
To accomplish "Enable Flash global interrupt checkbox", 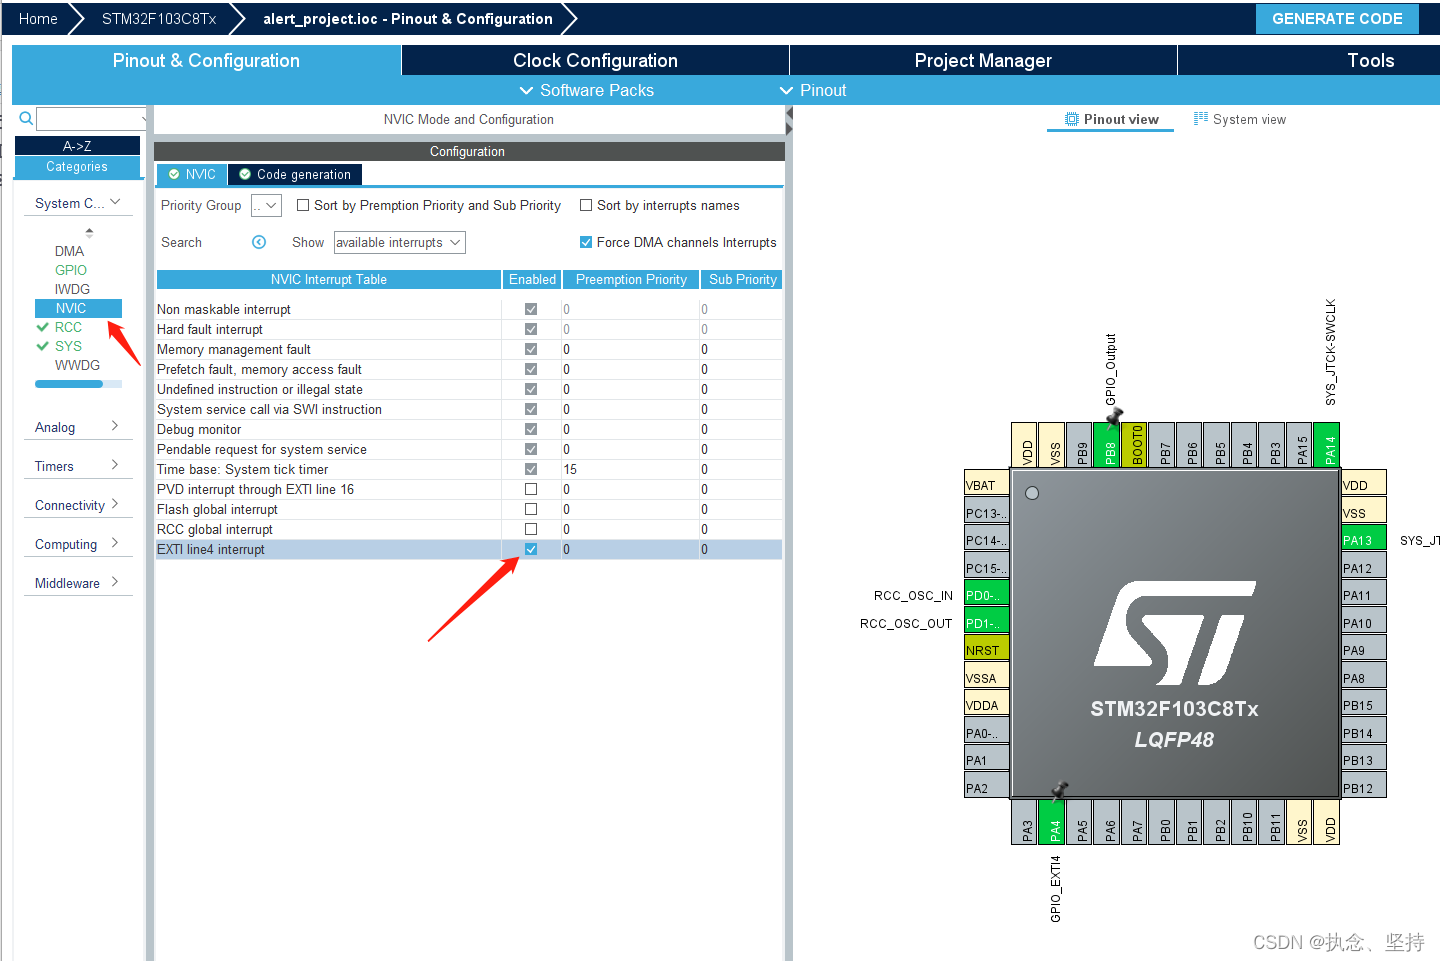I will [x=531, y=509].
